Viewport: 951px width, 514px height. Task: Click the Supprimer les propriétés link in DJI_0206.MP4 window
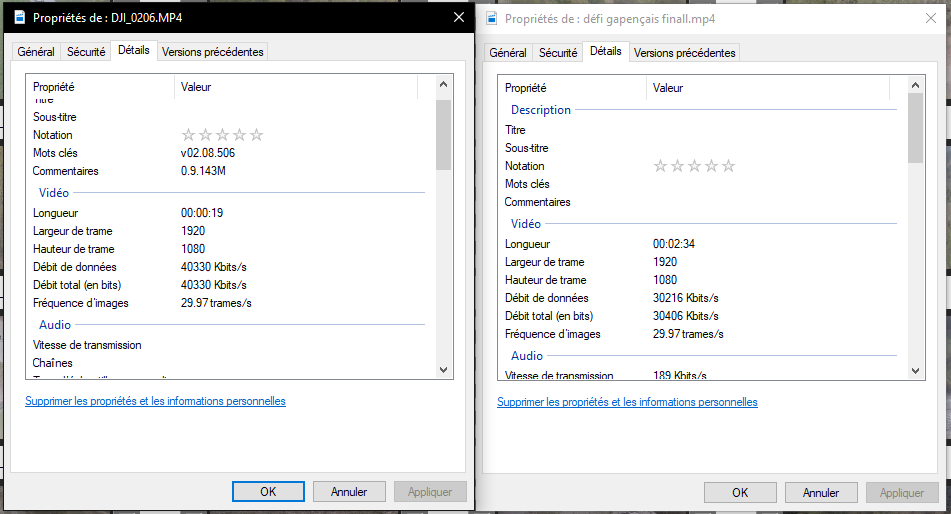[155, 401]
